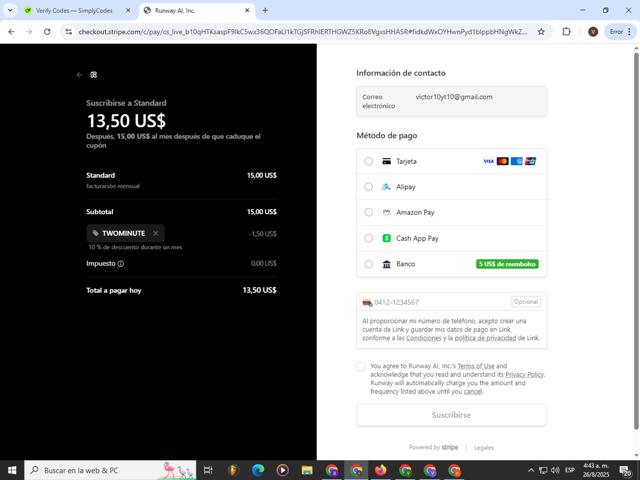Click the UnionPay card logo
Image resolution: width=640 pixels, height=480 pixels.
click(x=531, y=161)
